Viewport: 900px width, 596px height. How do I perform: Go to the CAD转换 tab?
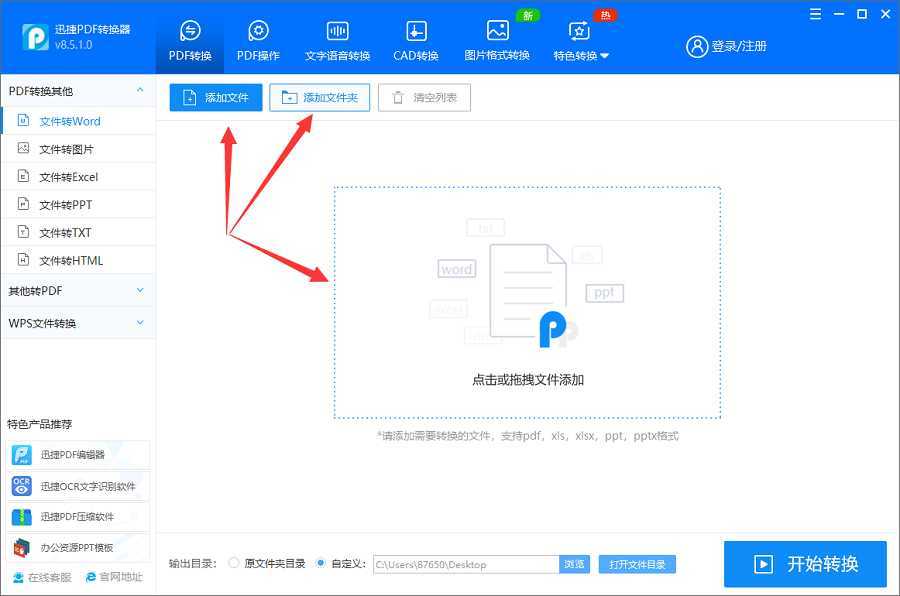(416, 40)
